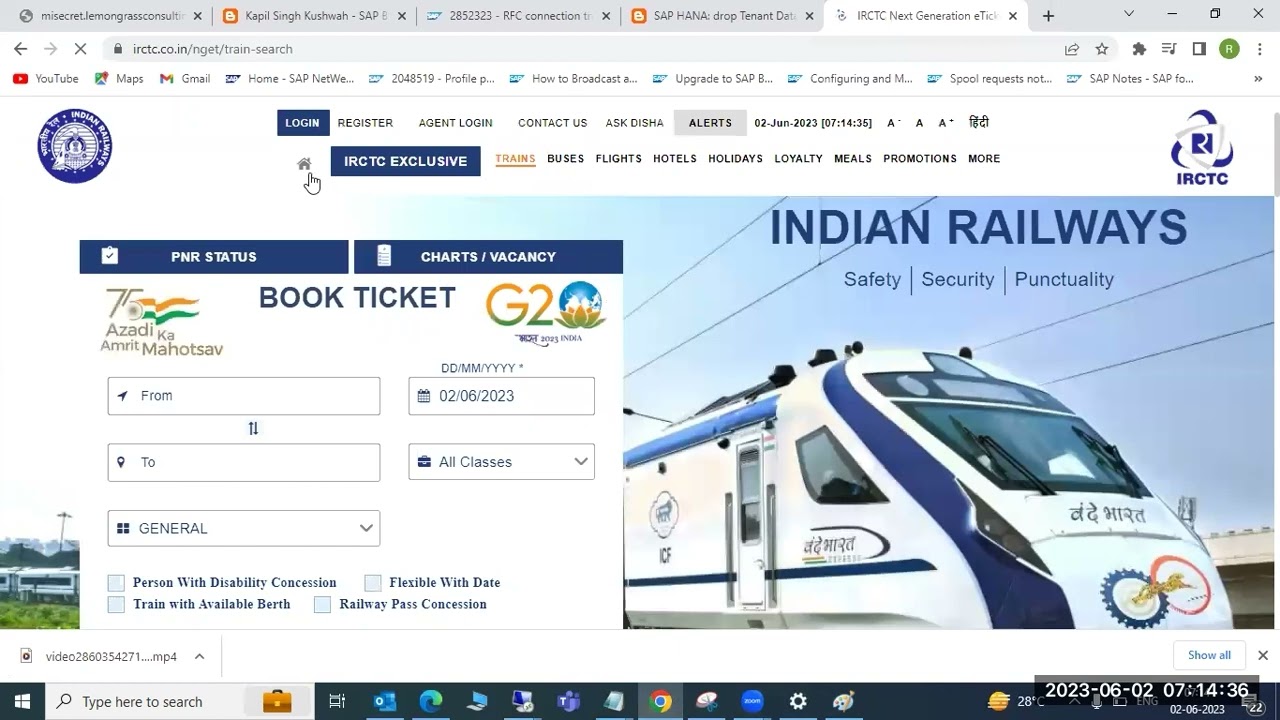Bookmark this page with the star icon
Screen dimensions: 1280x720
click(x=1102, y=49)
